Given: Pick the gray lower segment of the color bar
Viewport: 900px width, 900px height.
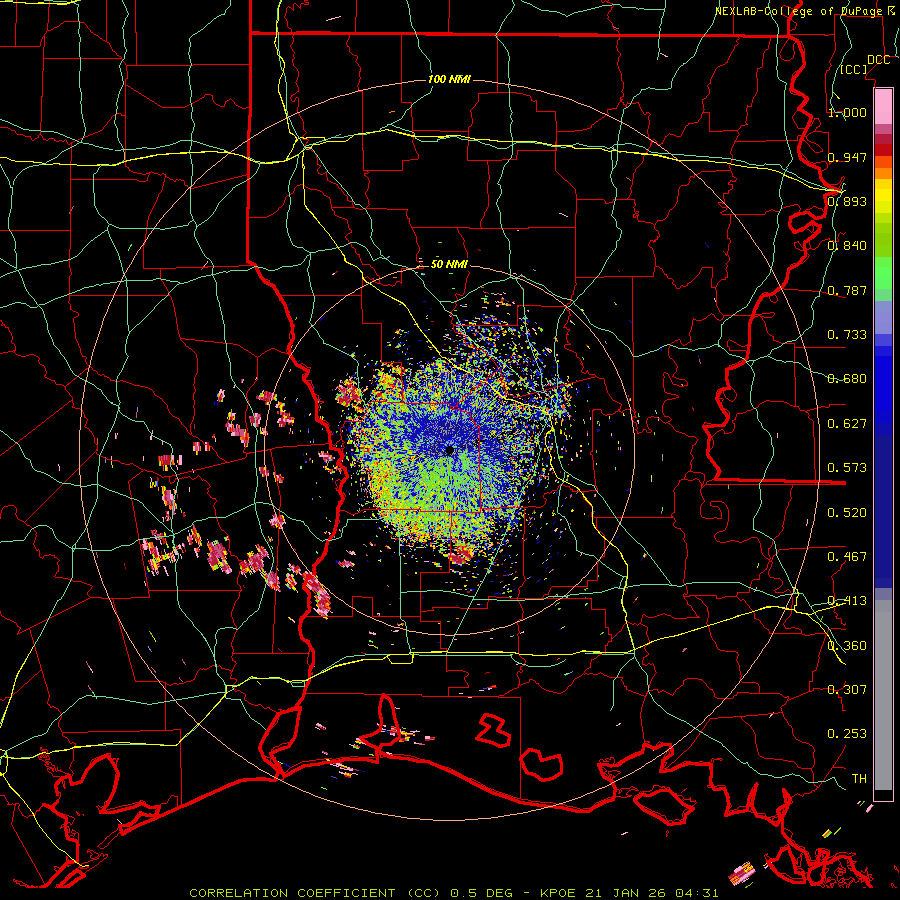Looking at the screenshot, I should point(883,695).
